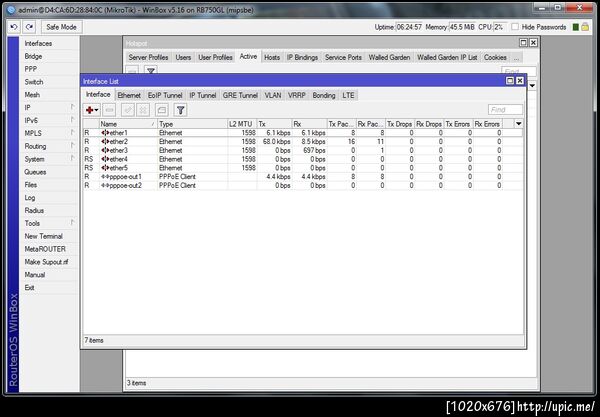Open Interfaces from sidebar menu
This screenshot has width=600, height=417.
(x=38, y=43)
